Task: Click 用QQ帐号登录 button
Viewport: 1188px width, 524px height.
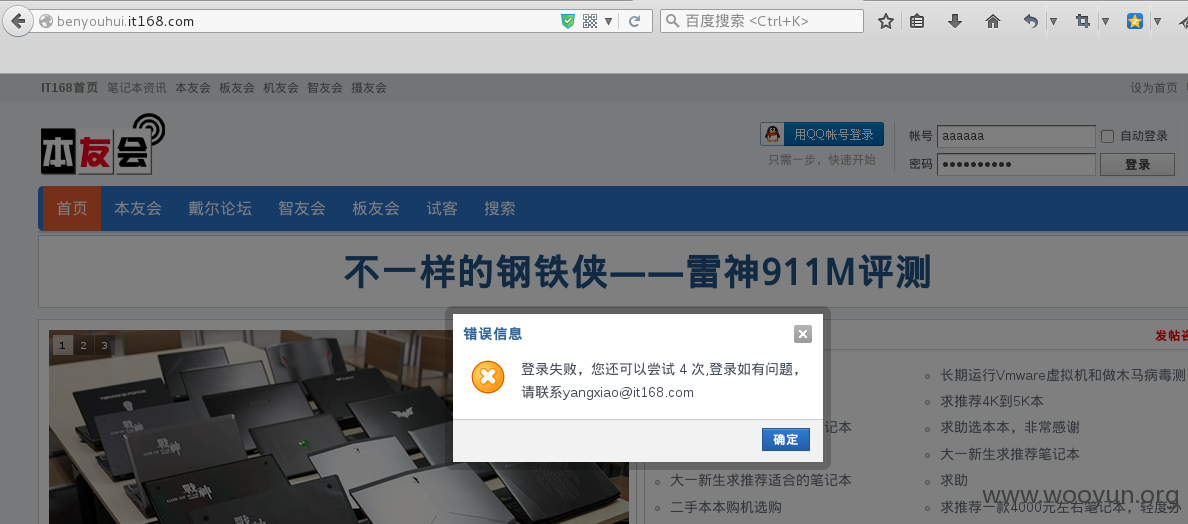Action: 822,135
